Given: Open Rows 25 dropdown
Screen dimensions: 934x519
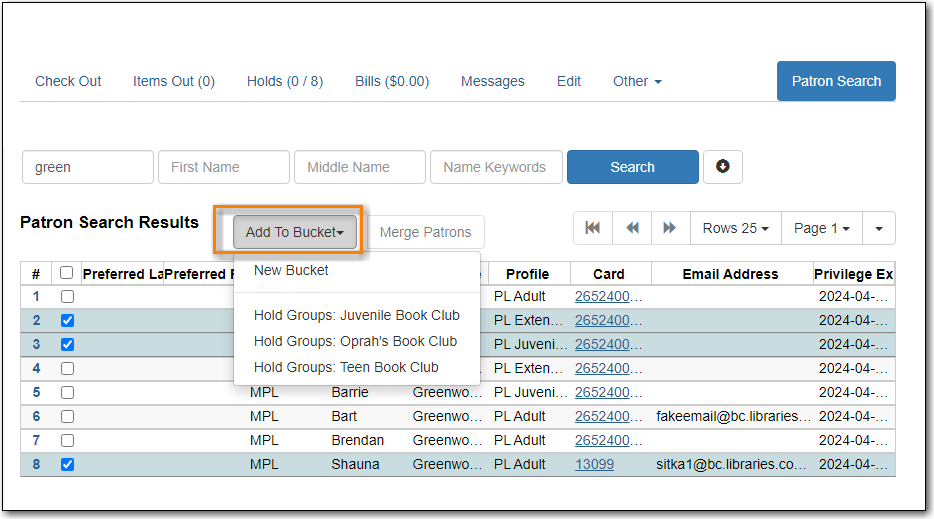Looking at the screenshot, I should 736,228.
